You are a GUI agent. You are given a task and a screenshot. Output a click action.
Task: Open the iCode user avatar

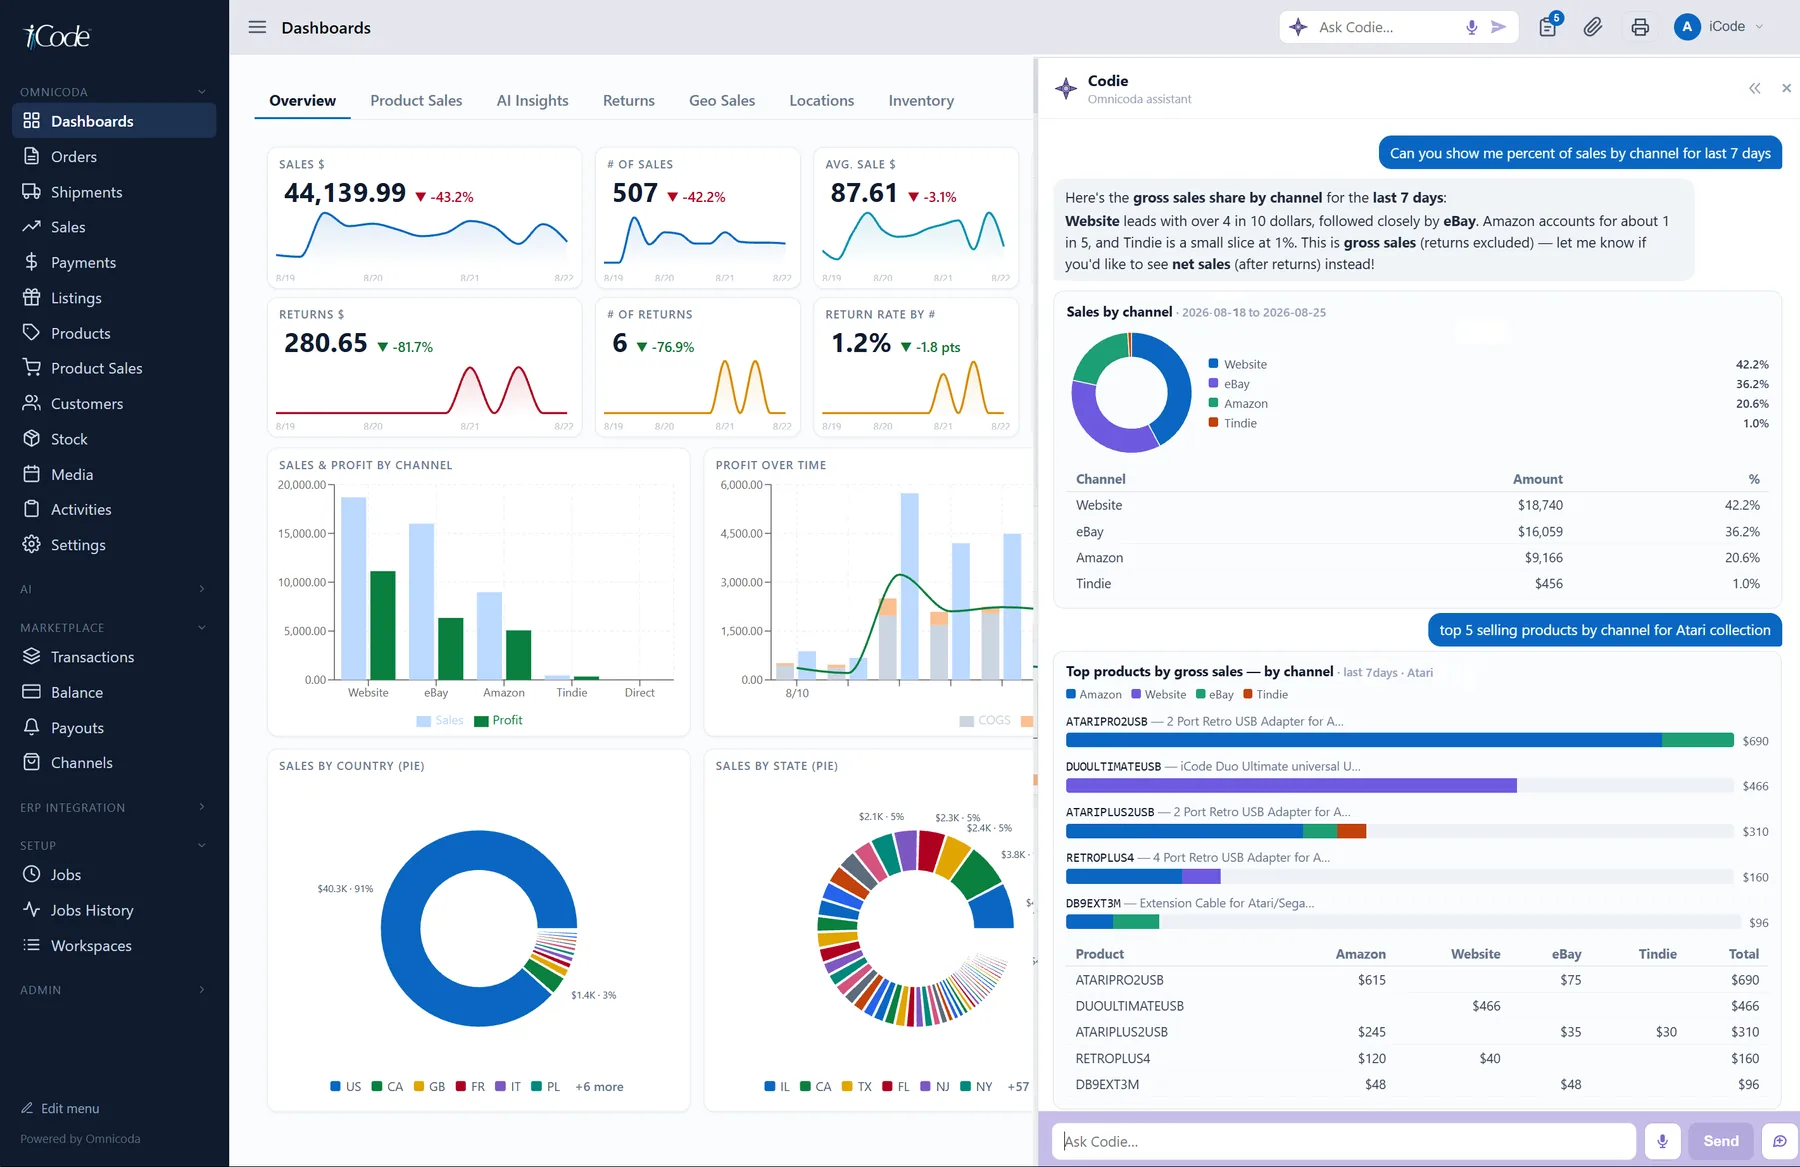[x=1687, y=27]
